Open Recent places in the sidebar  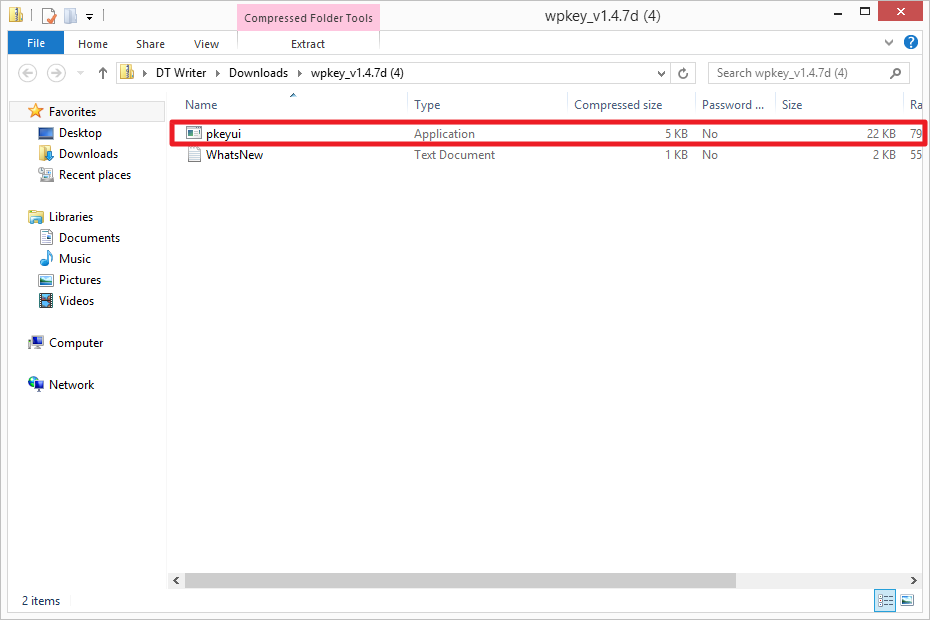tap(95, 175)
